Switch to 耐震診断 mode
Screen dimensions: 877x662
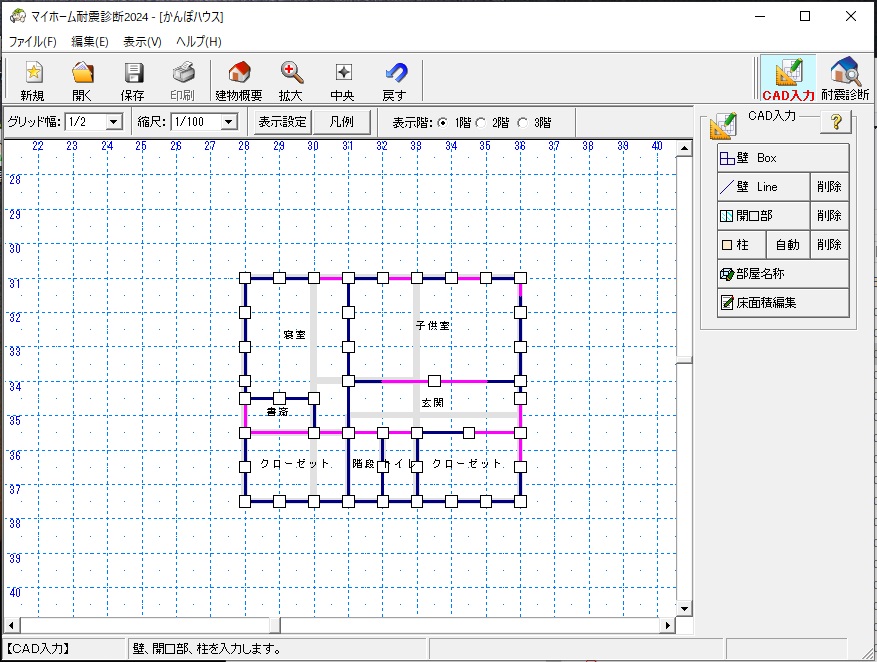845,79
